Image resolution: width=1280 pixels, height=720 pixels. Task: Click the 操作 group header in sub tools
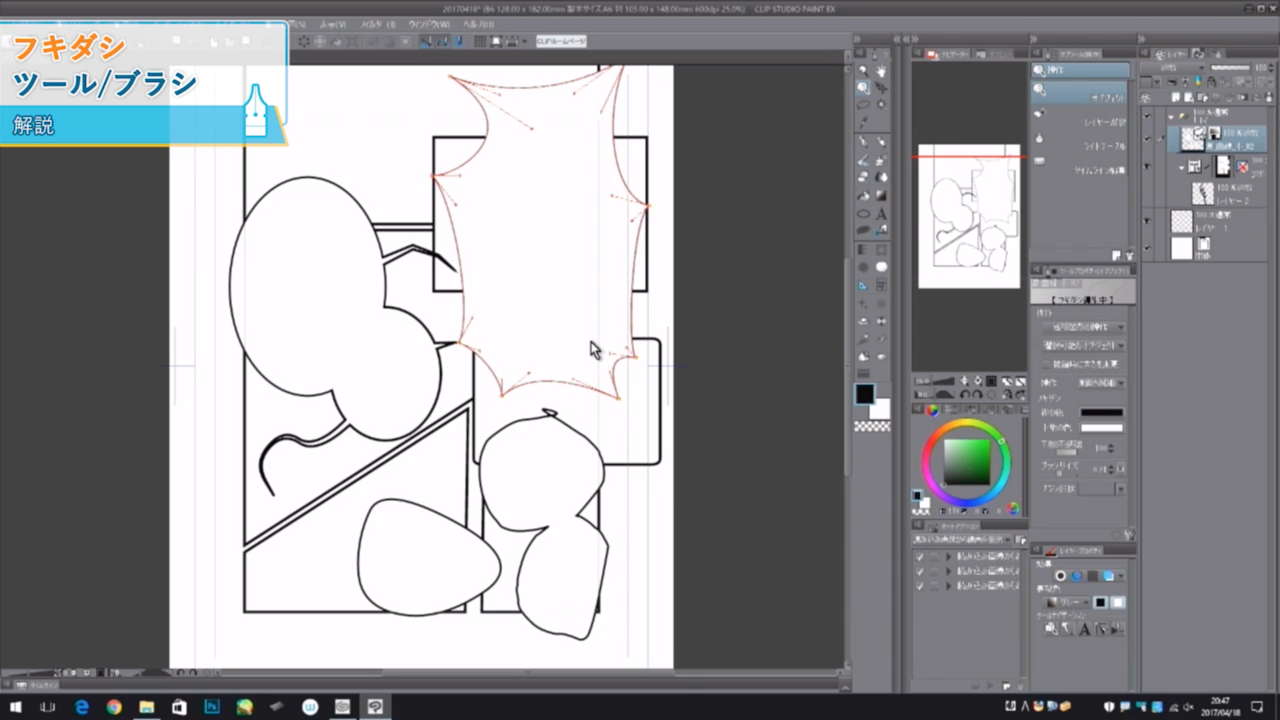point(1081,70)
